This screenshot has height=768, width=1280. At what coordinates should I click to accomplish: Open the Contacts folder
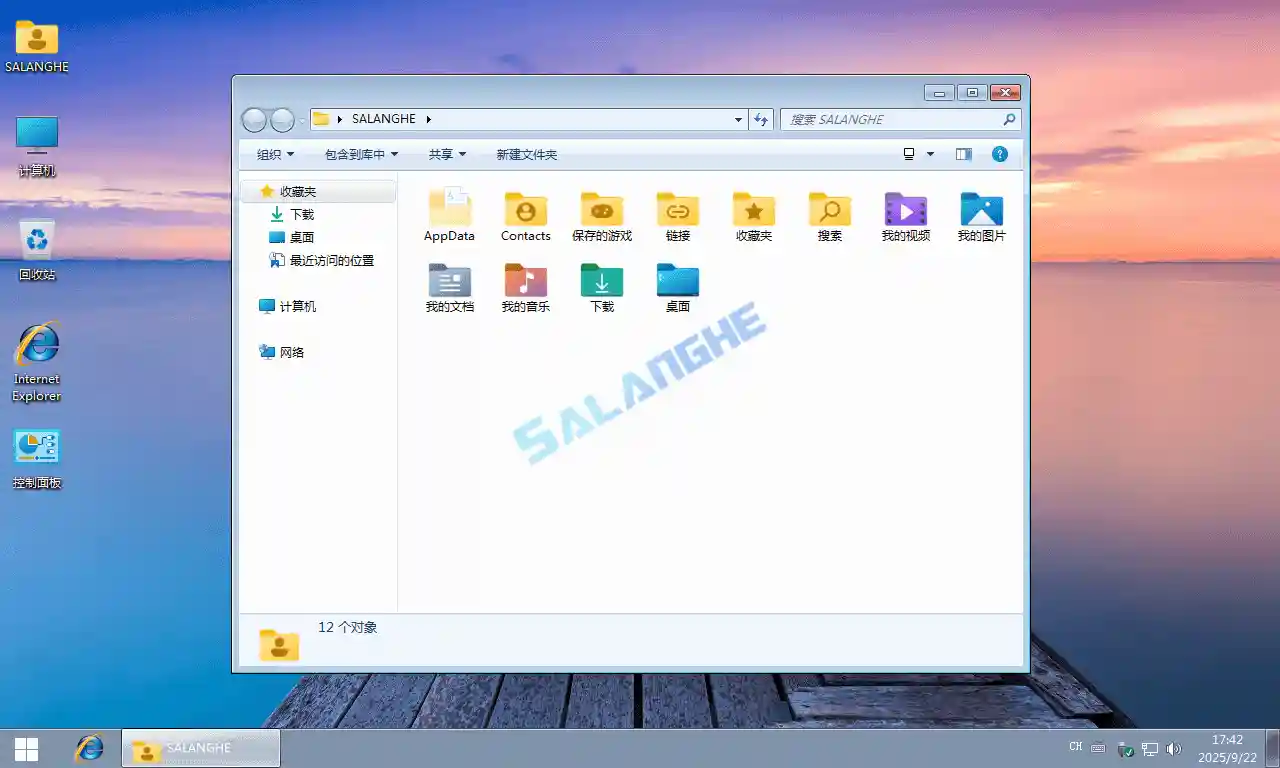[x=525, y=209]
